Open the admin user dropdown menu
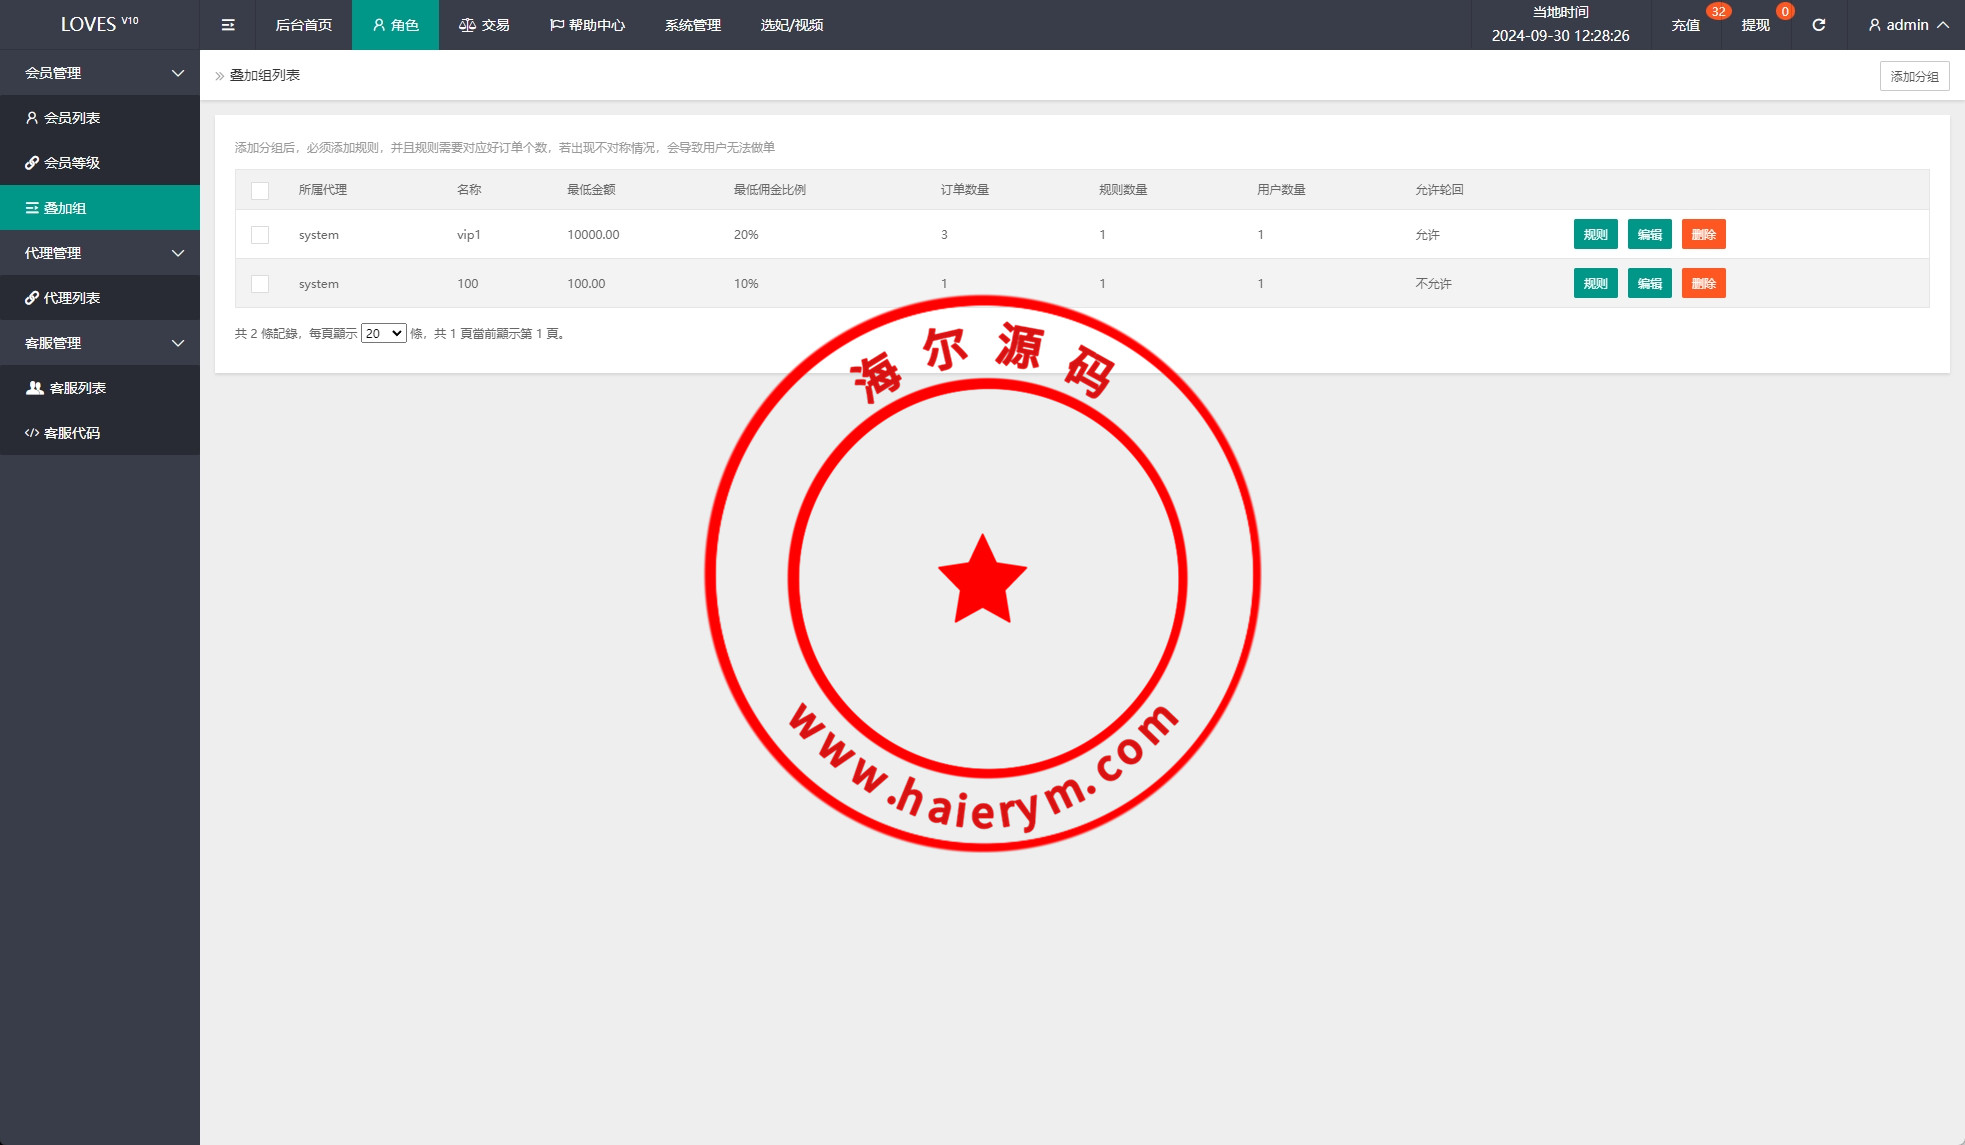The height and width of the screenshot is (1145, 1965). [1908, 25]
